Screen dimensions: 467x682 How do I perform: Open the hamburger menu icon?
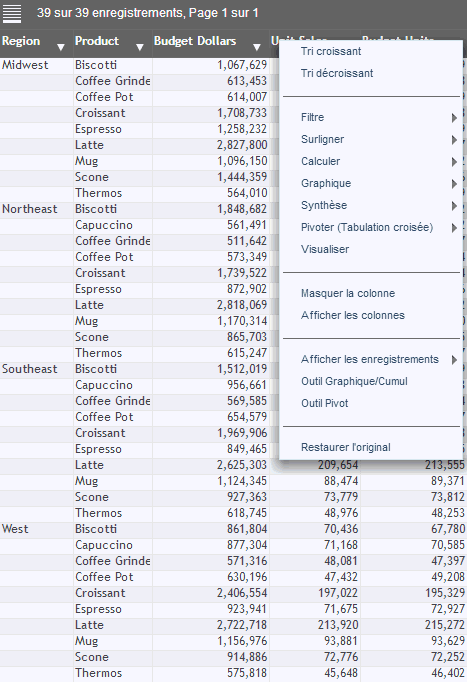tap(12, 13)
